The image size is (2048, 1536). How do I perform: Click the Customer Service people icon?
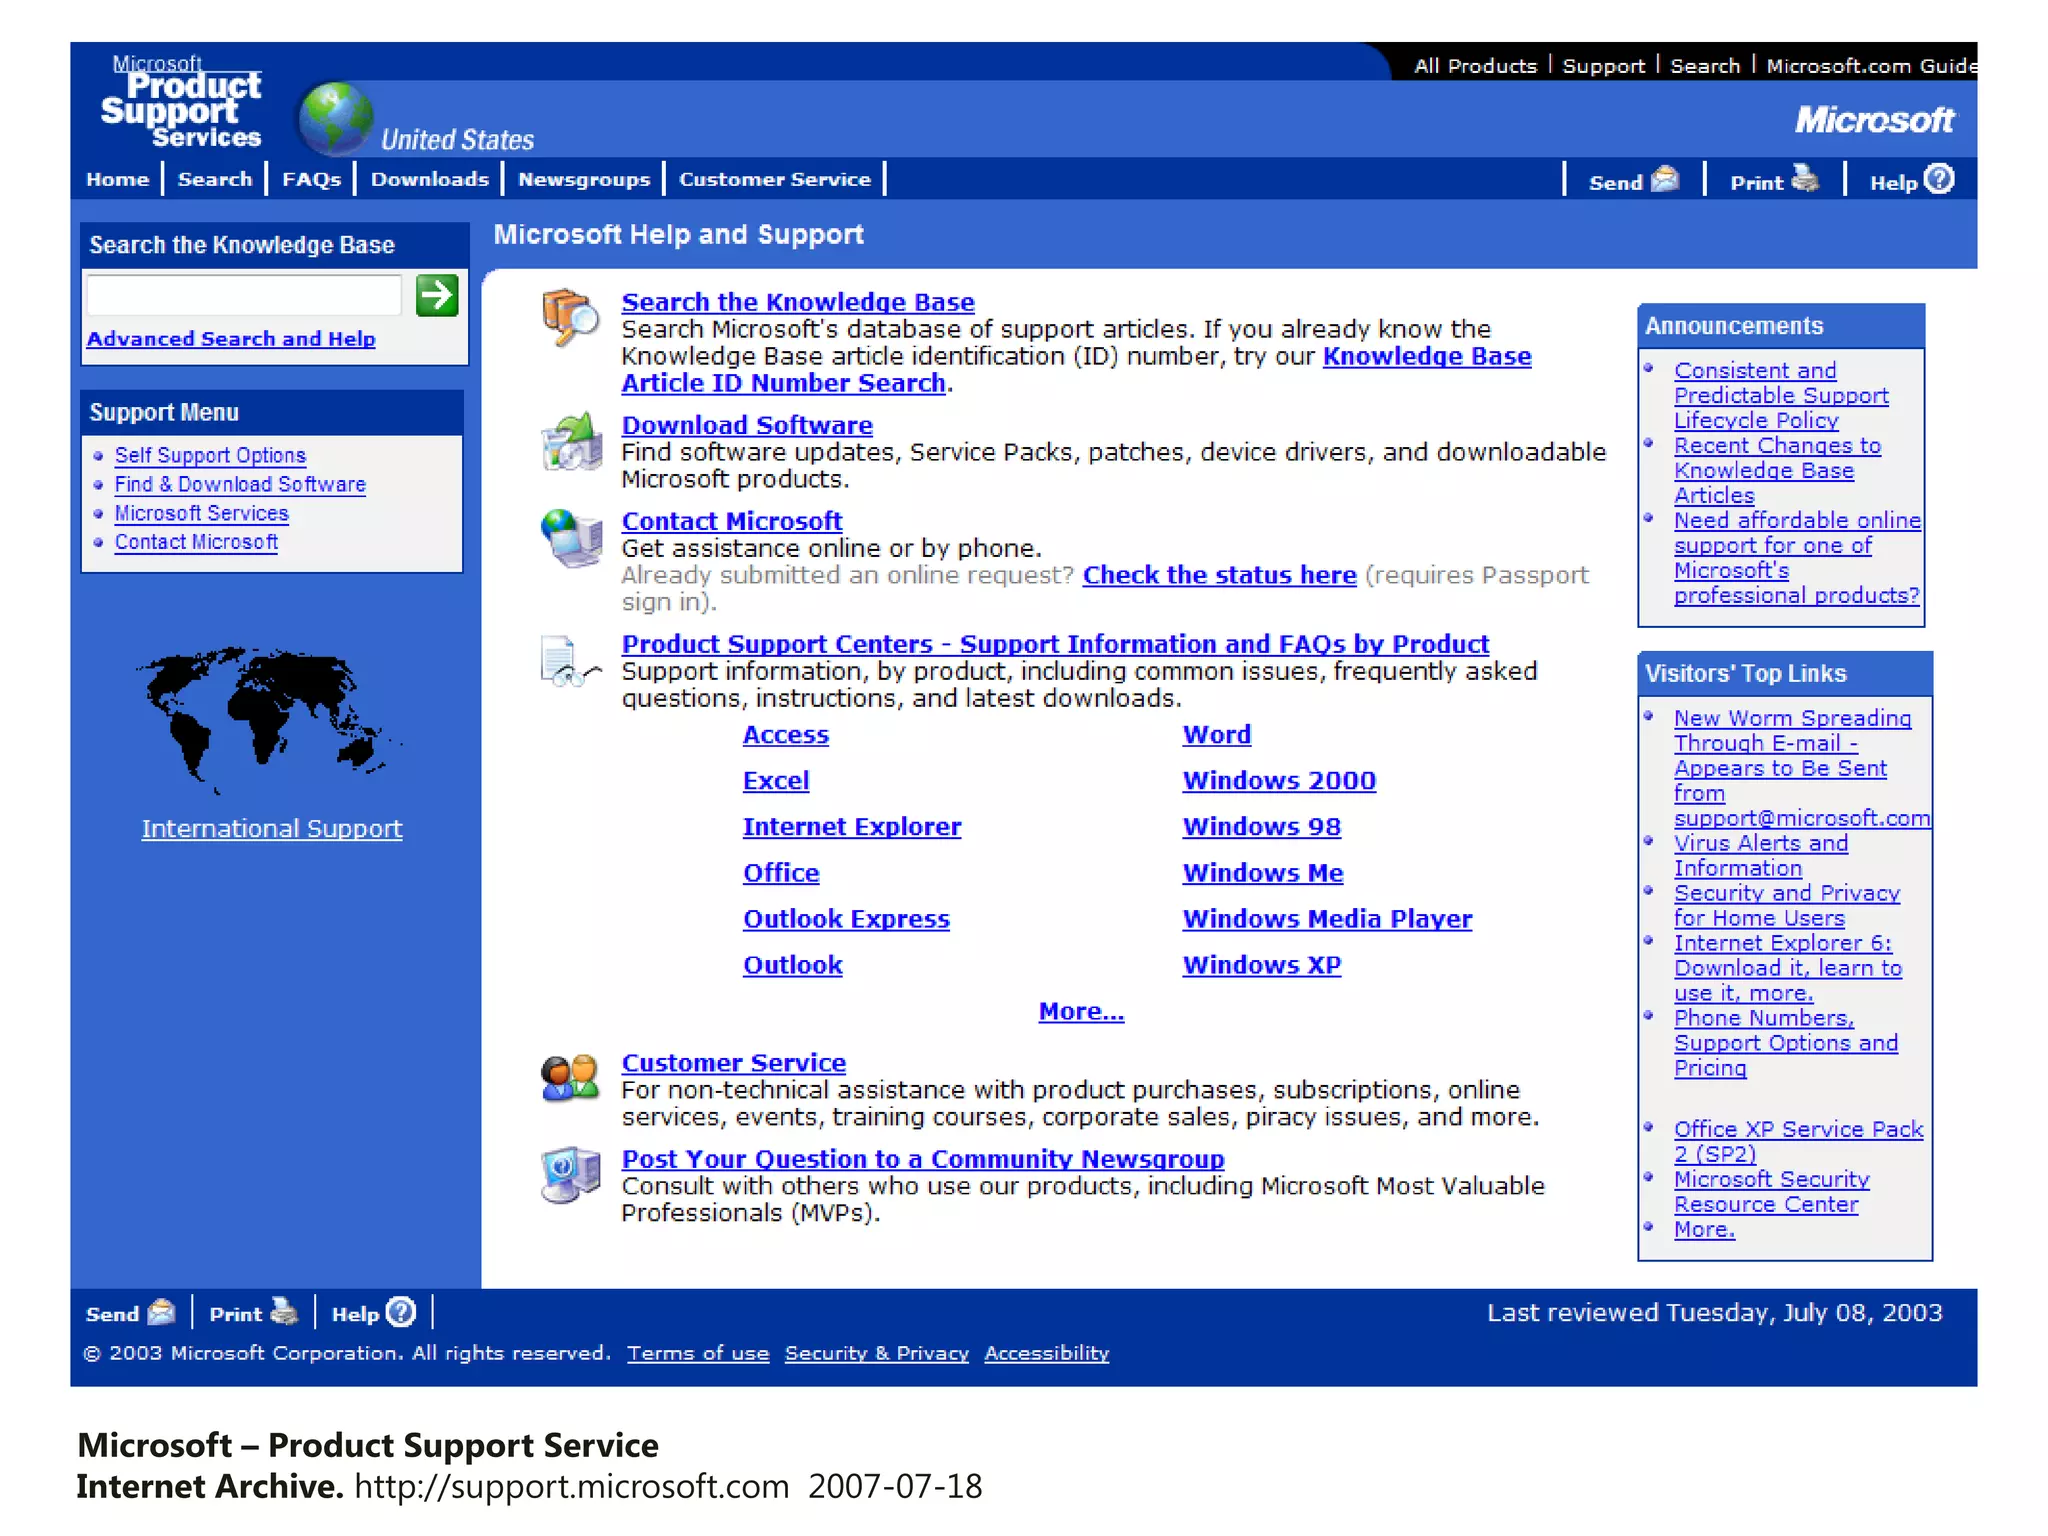tap(570, 1078)
